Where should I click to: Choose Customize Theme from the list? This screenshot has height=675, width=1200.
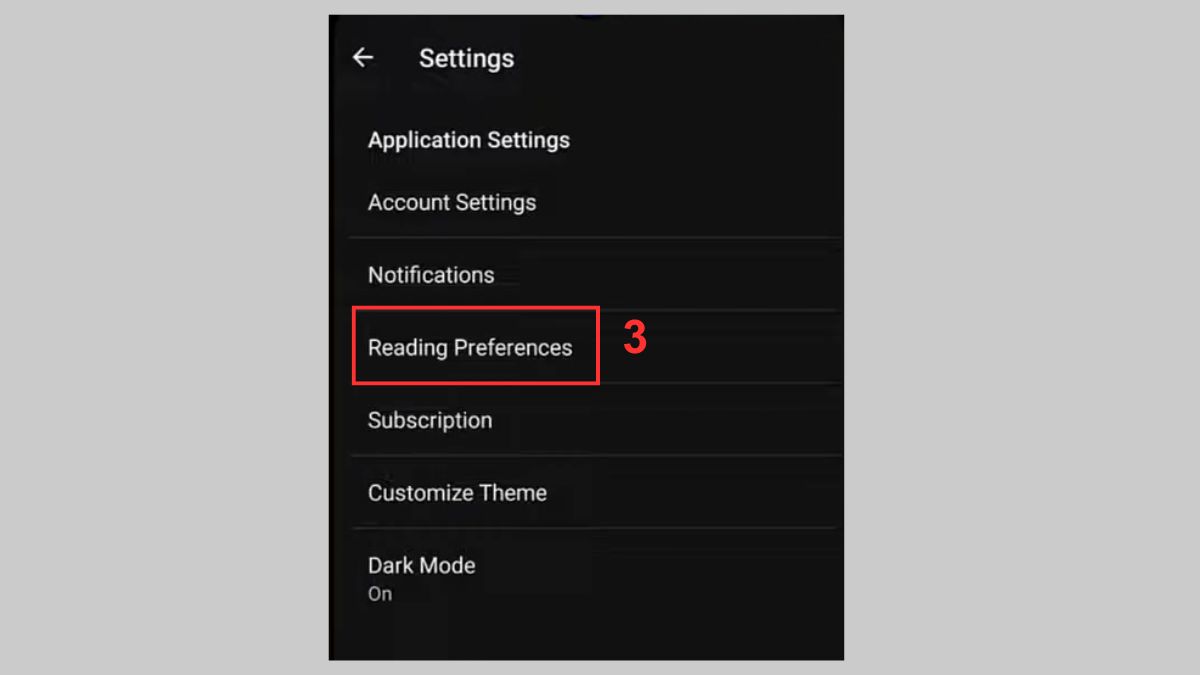pyautogui.click(x=458, y=492)
